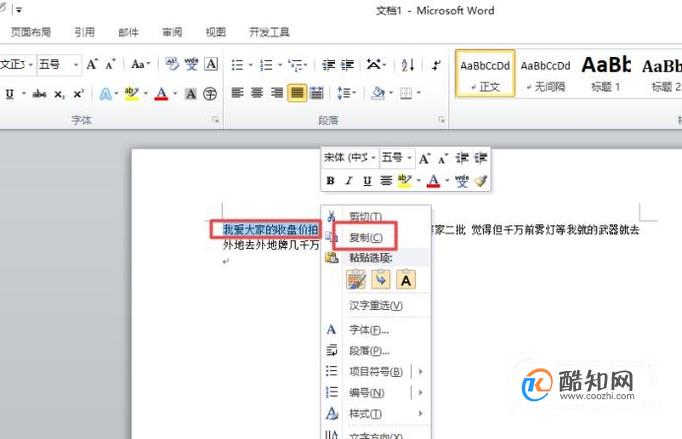The height and width of the screenshot is (439, 682).
Task: Open phonetic guide in the mini toolbar
Action: click(461, 181)
